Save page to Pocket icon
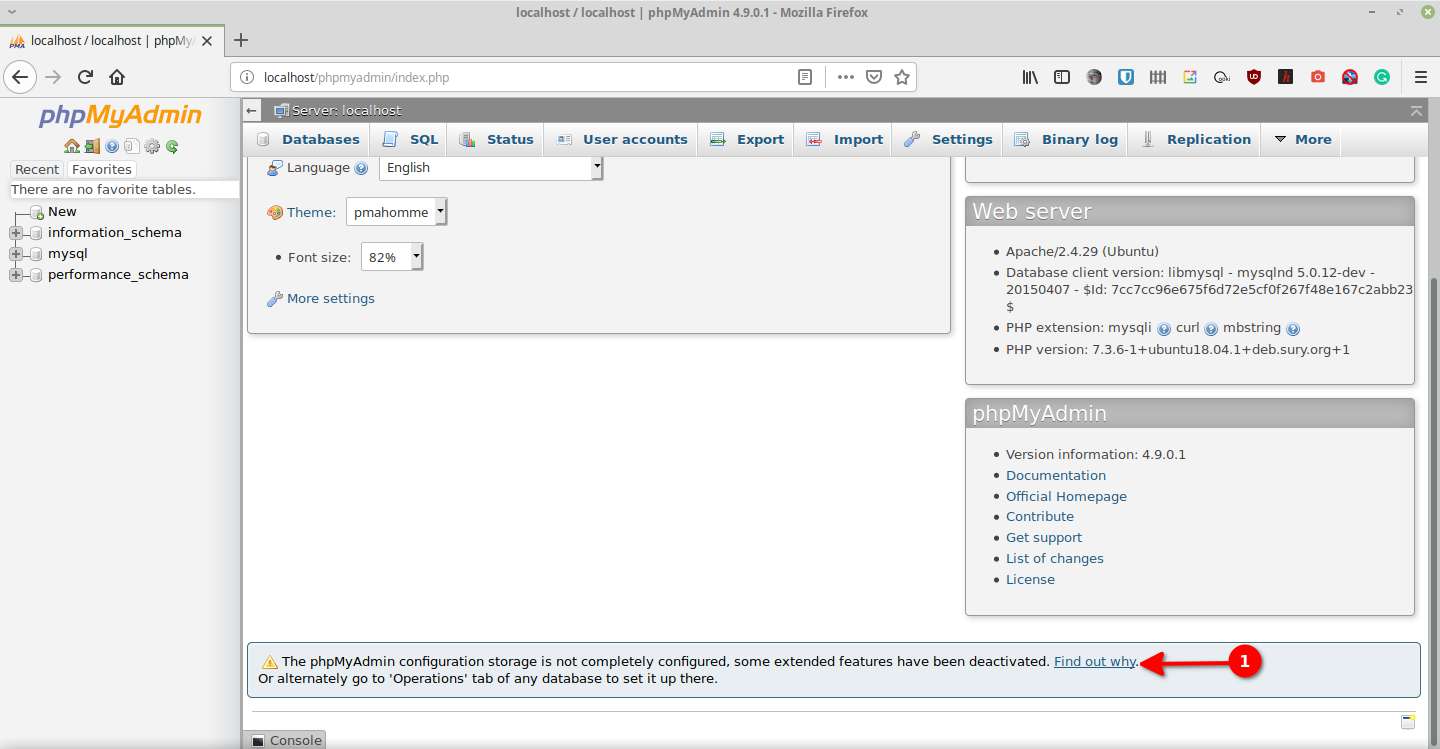 [873, 77]
